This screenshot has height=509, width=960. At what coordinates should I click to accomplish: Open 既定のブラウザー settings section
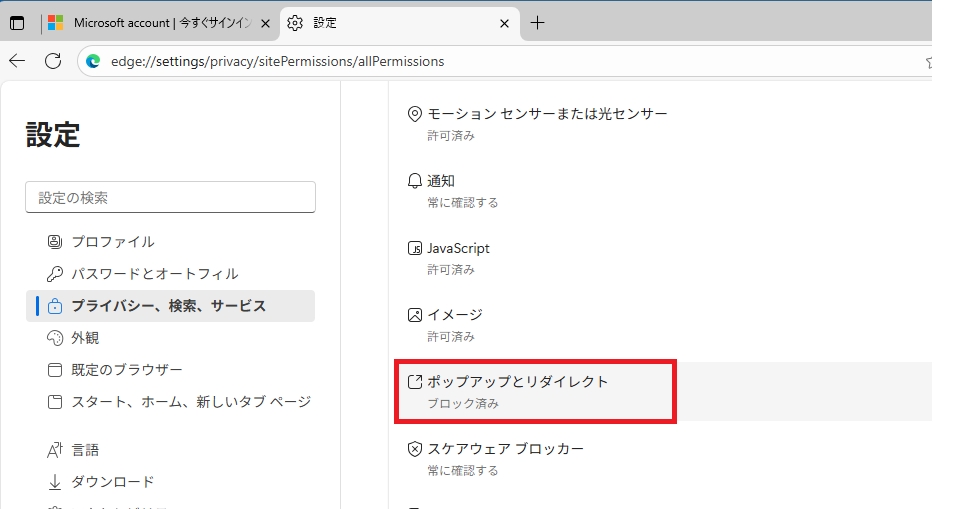(126, 370)
